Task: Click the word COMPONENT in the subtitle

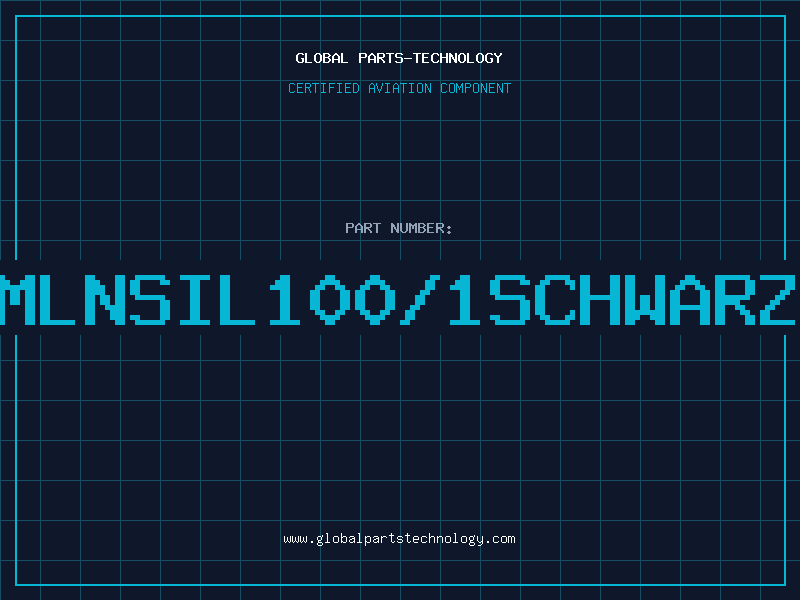Action: click(x=476, y=88)
